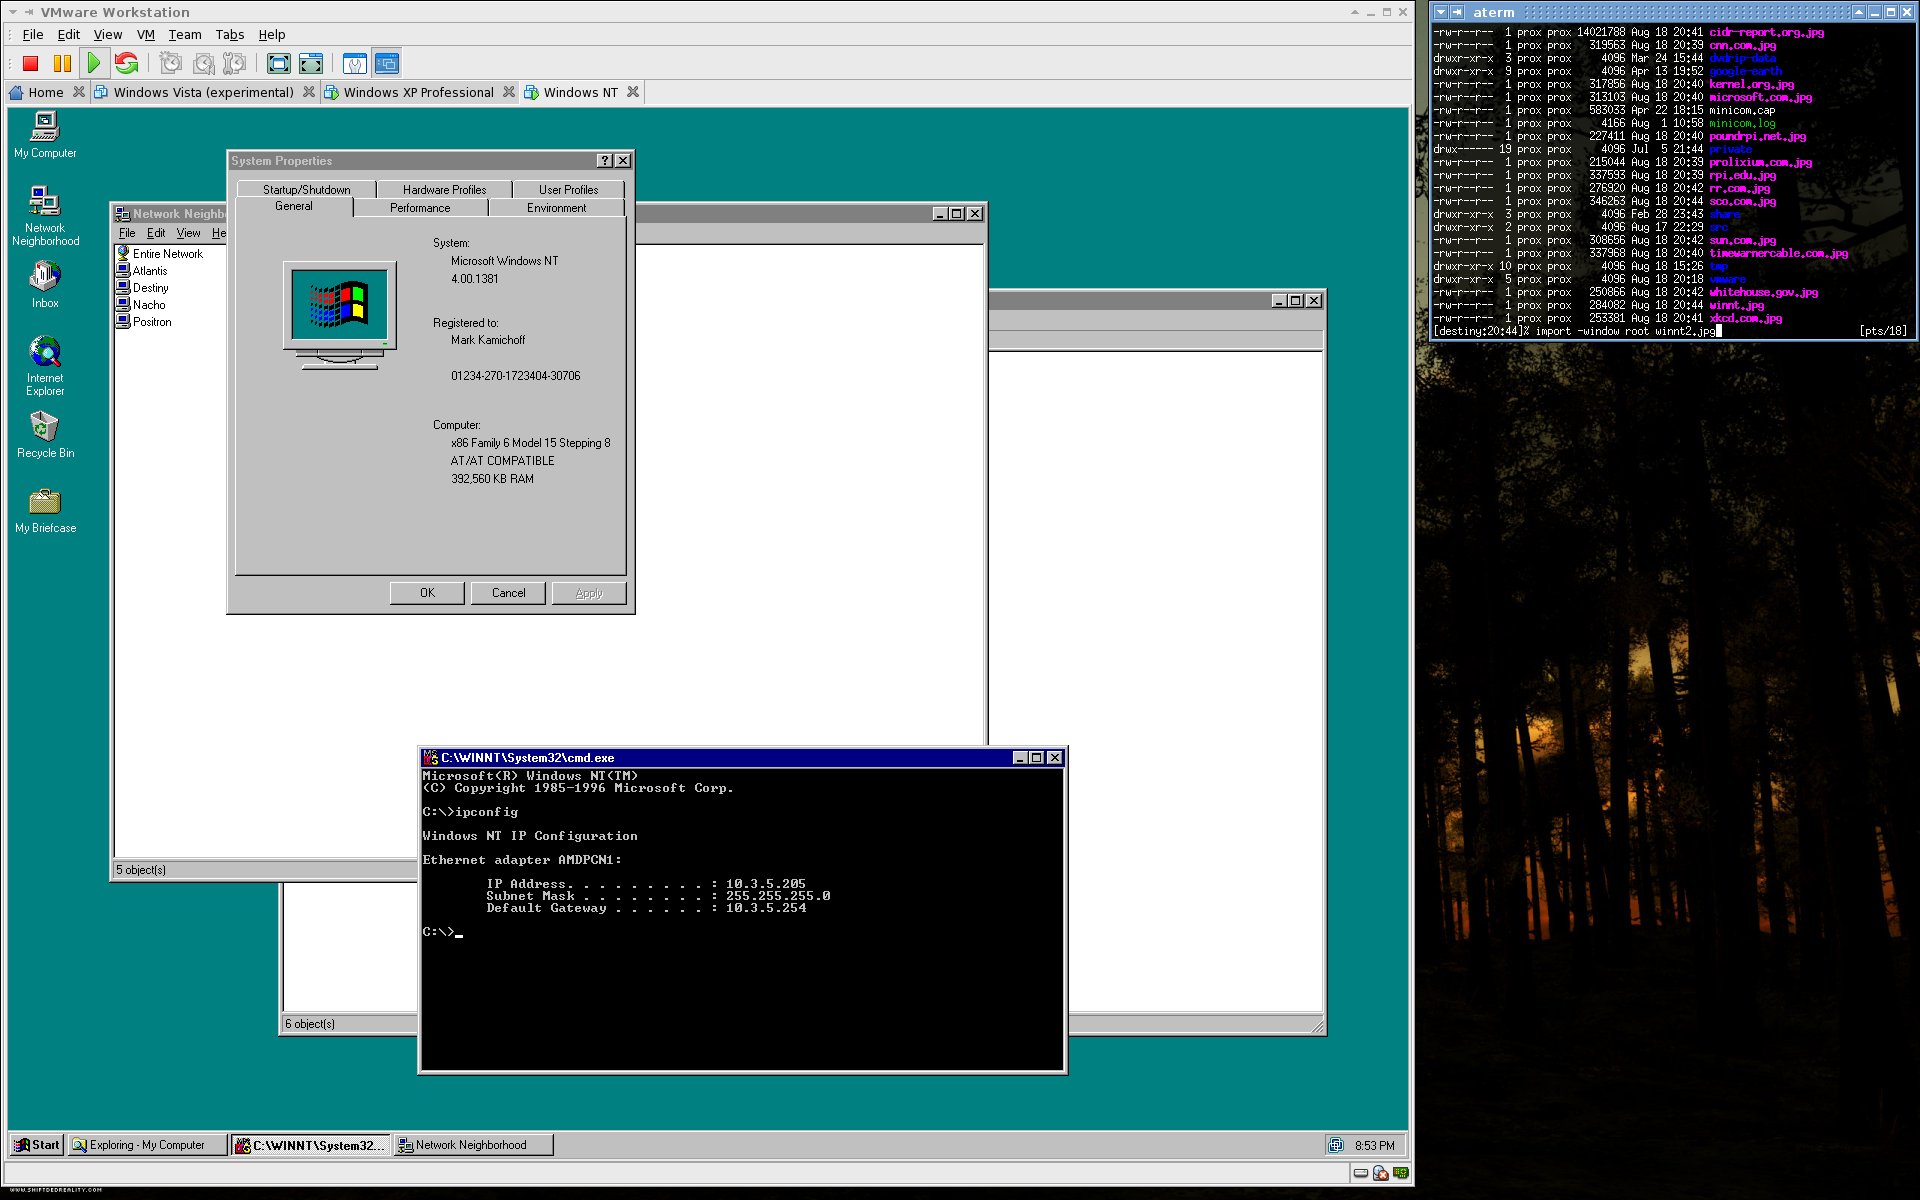Open the VMware View menu
This screenshot has width=1920, height=1200.
pyautogui.click(x=108, y=34)
